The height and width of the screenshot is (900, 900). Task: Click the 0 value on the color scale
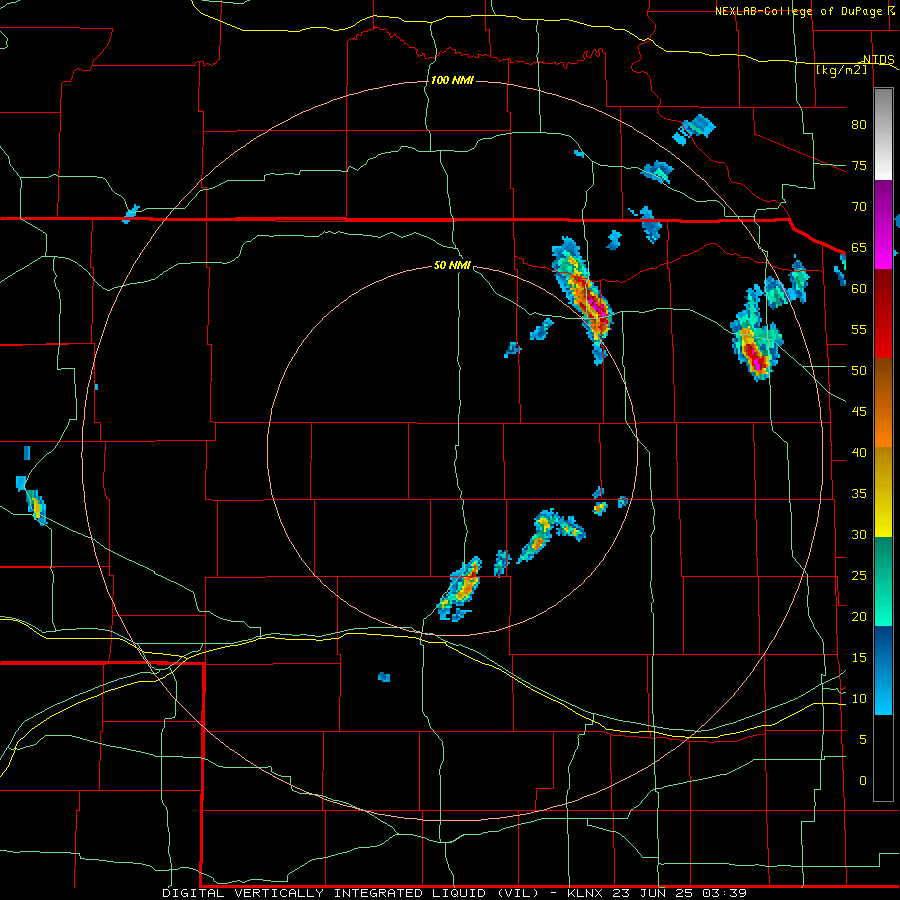[863, 781]
